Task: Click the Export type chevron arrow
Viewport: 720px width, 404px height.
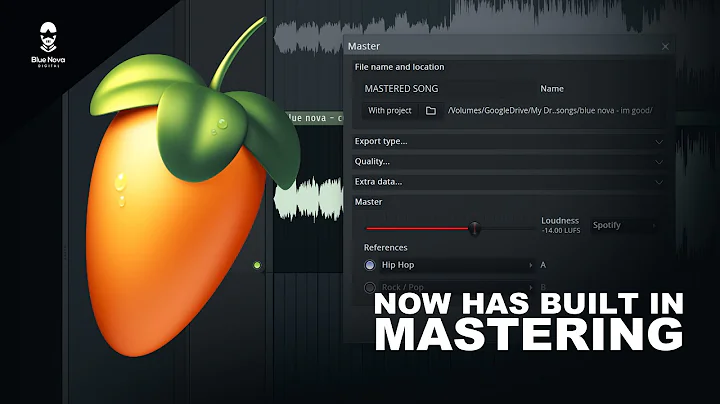Action: tap(659, 142)
